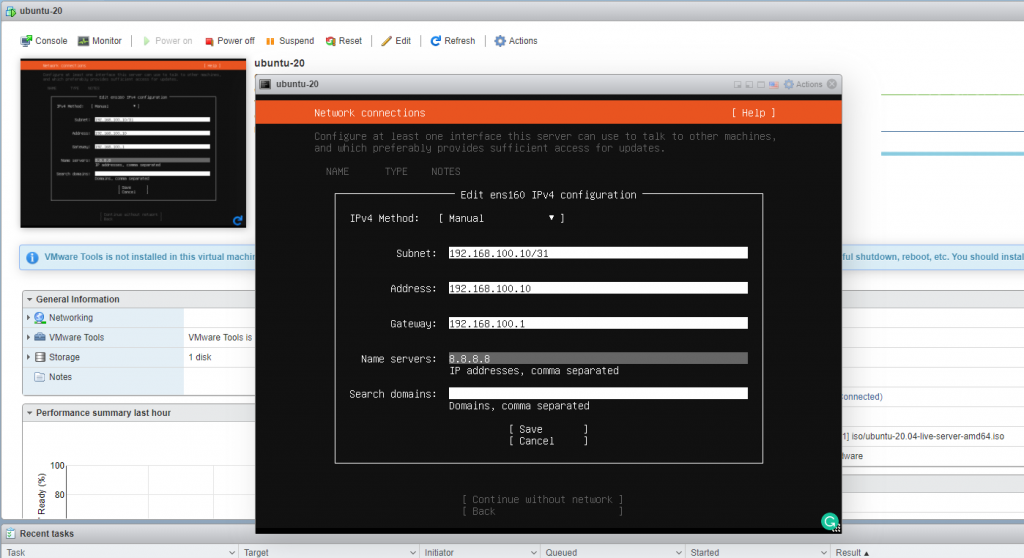The height and width of the screenshot is (558, 1024).
Task: Click the Storage disk icon
Action: coord(40,357)
